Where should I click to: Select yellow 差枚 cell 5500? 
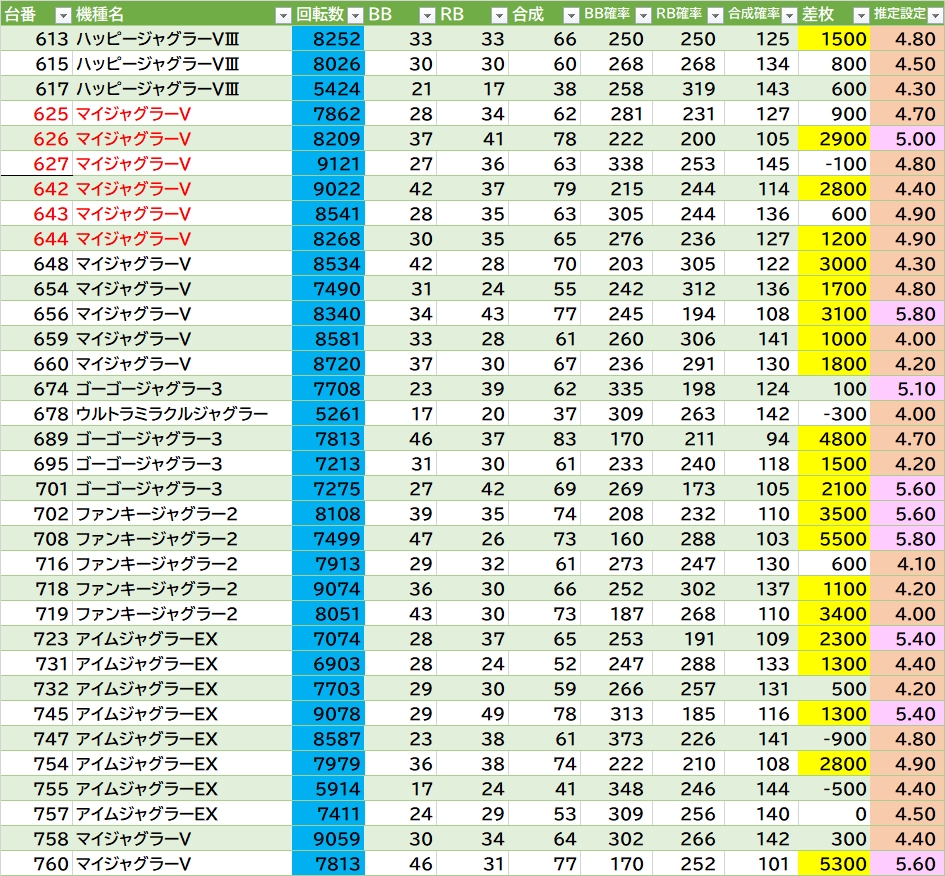tap(834, 539)
